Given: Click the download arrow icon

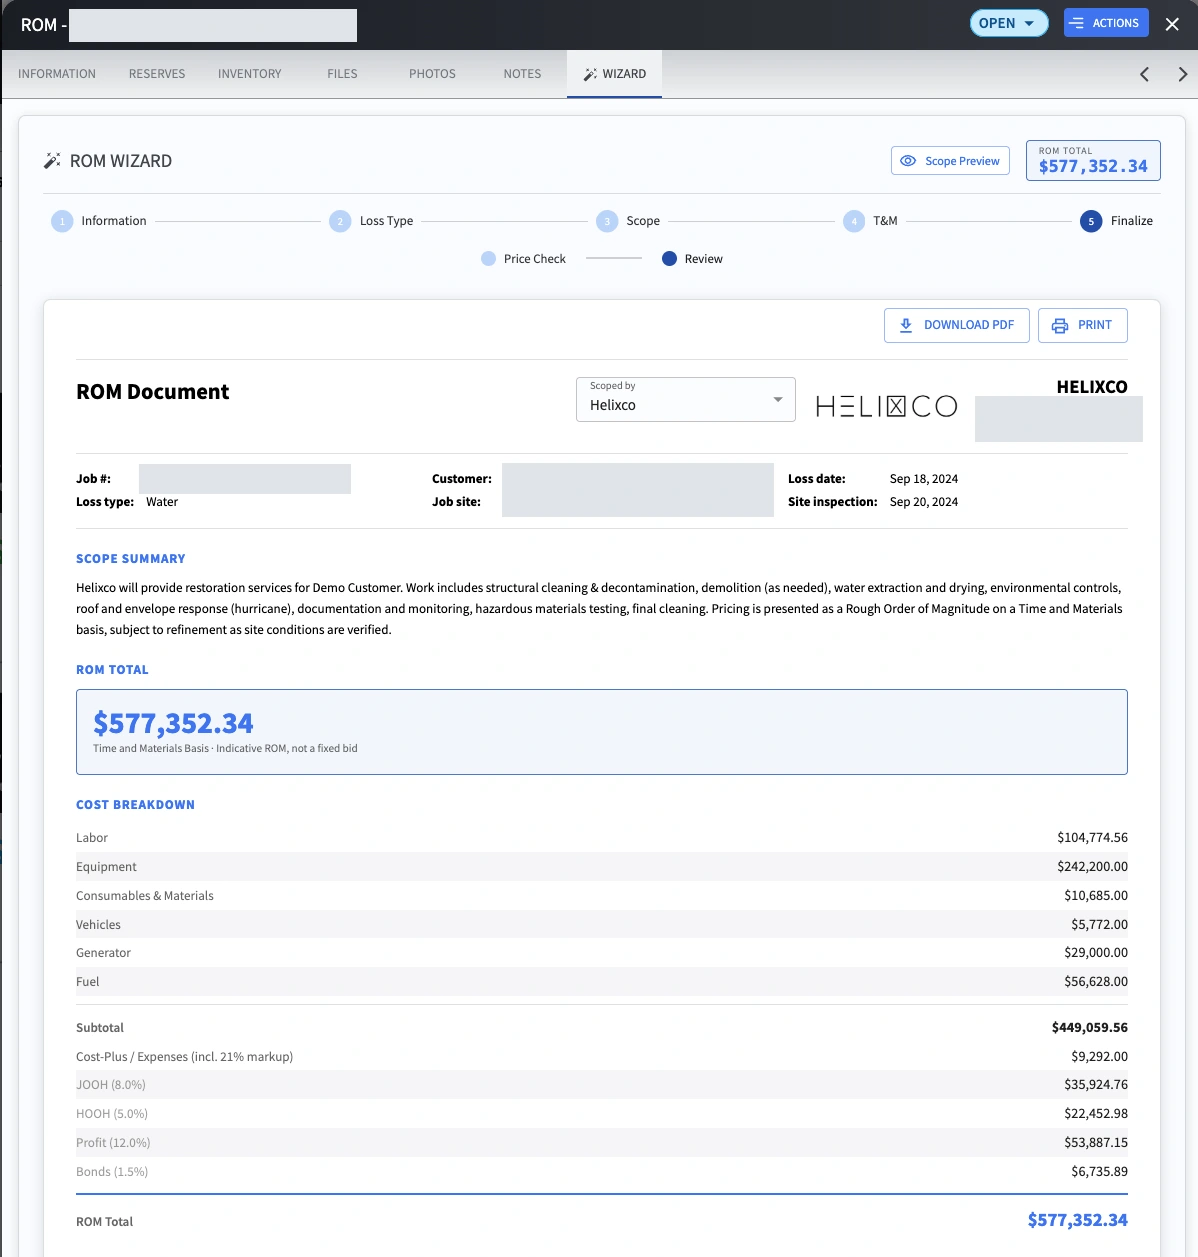Looking at the screenshot, I should pyautogui.click(x=906, y=325).
